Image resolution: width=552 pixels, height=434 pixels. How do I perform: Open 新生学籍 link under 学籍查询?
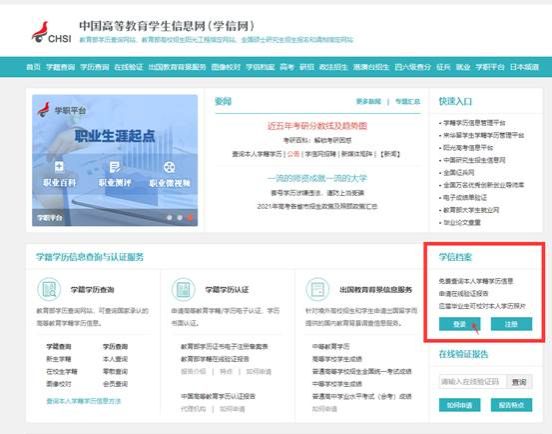click(x=58, y=359)
